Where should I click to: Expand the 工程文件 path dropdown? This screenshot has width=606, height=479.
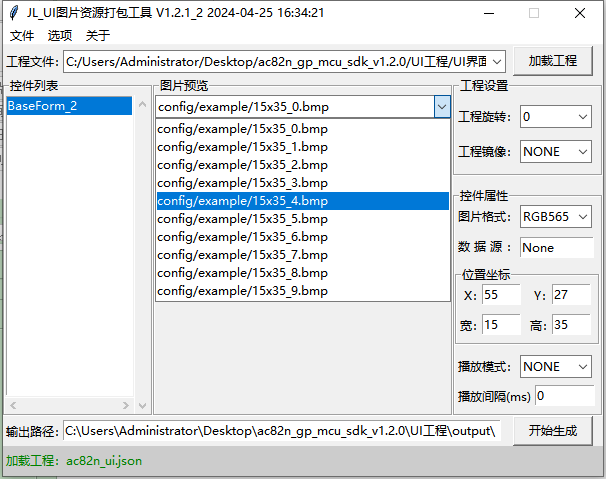point(497,61)
